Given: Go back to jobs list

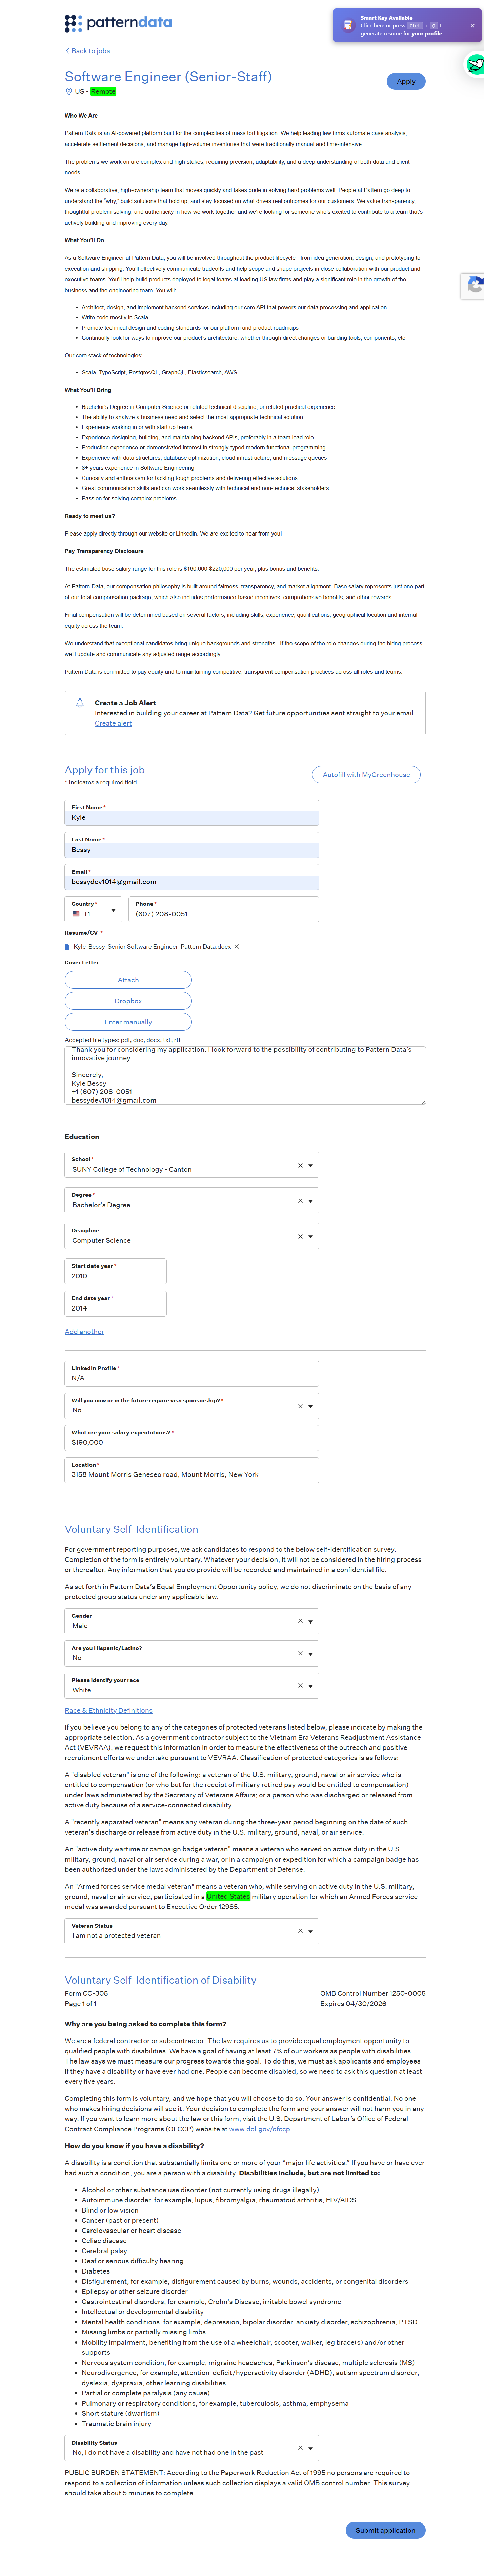Looking at the screenshot, I should (90, 51).
